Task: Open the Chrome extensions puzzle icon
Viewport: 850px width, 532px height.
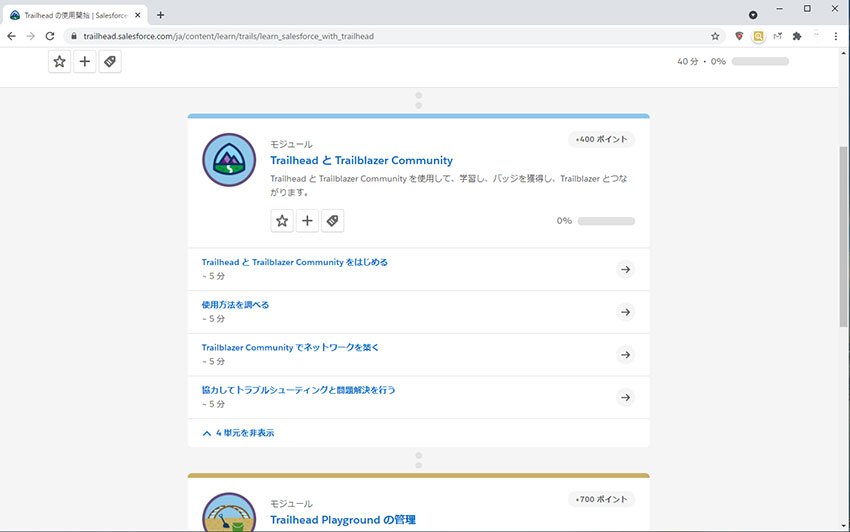Action: click(797, 36)
